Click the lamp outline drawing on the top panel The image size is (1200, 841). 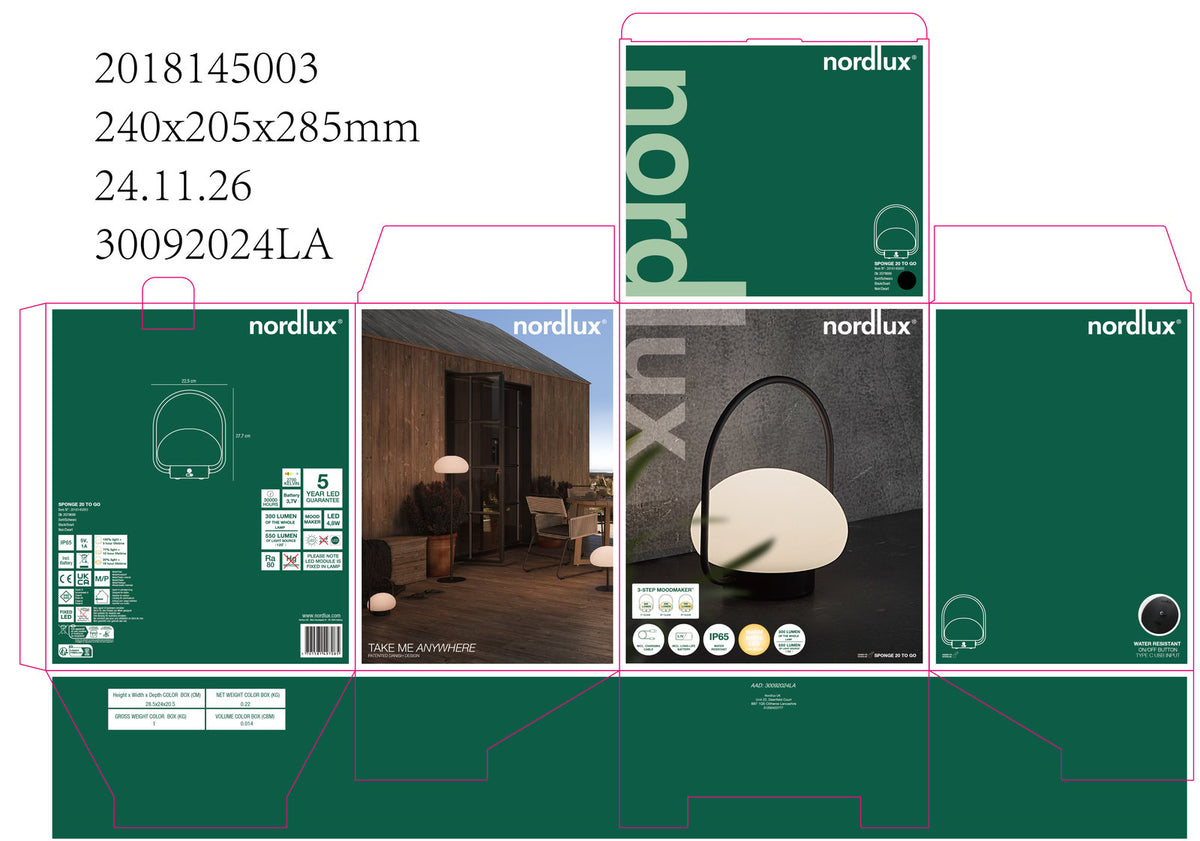click(x=896, y=232)
